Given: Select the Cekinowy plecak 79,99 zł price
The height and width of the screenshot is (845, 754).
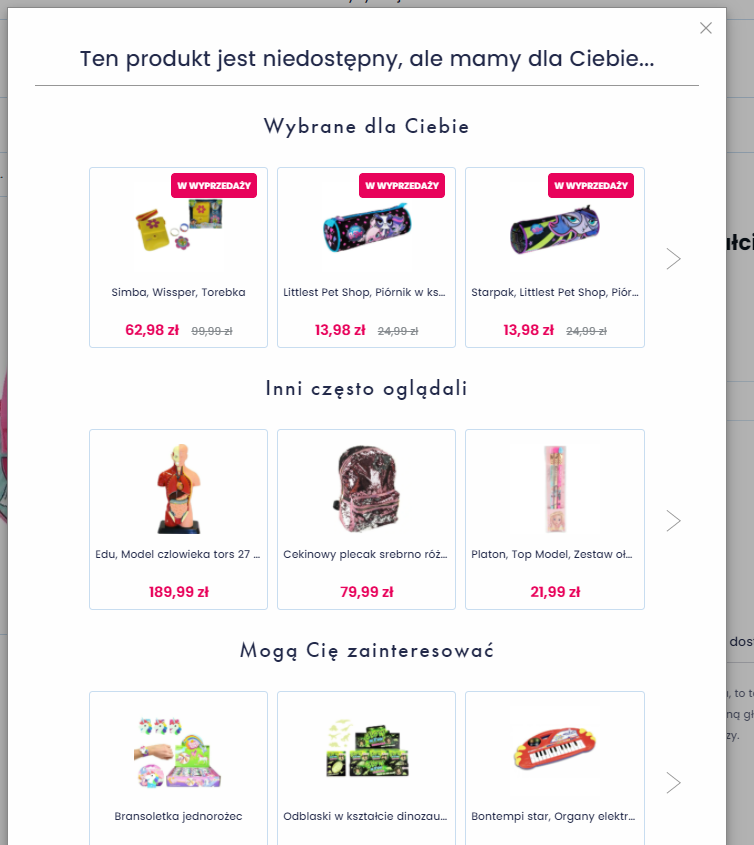Looking at the screenshot, I should 366,591.
